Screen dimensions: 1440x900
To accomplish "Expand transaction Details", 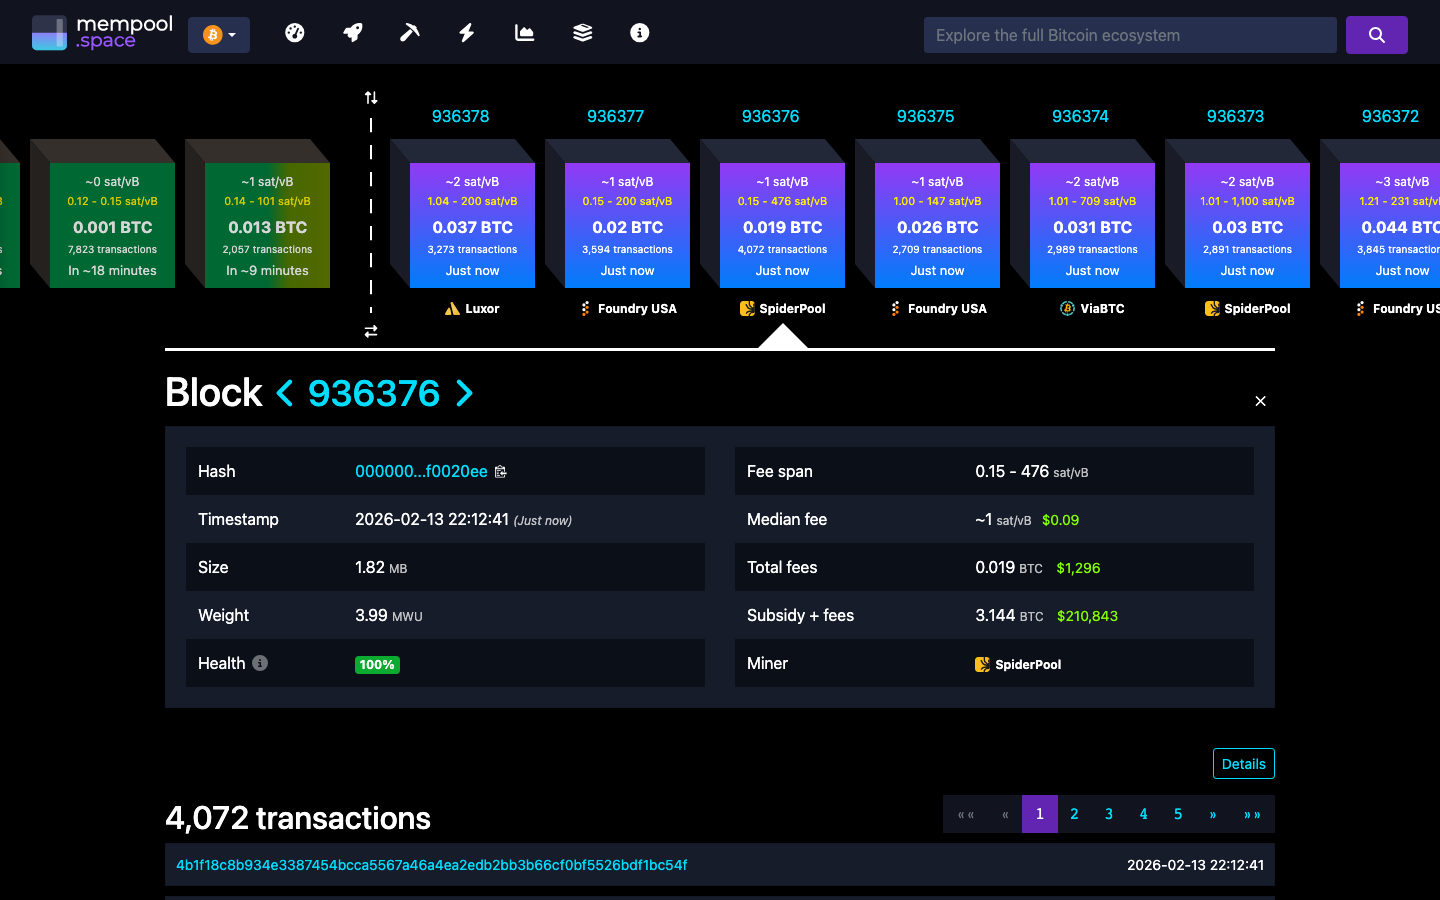I will click(1243, 763).
